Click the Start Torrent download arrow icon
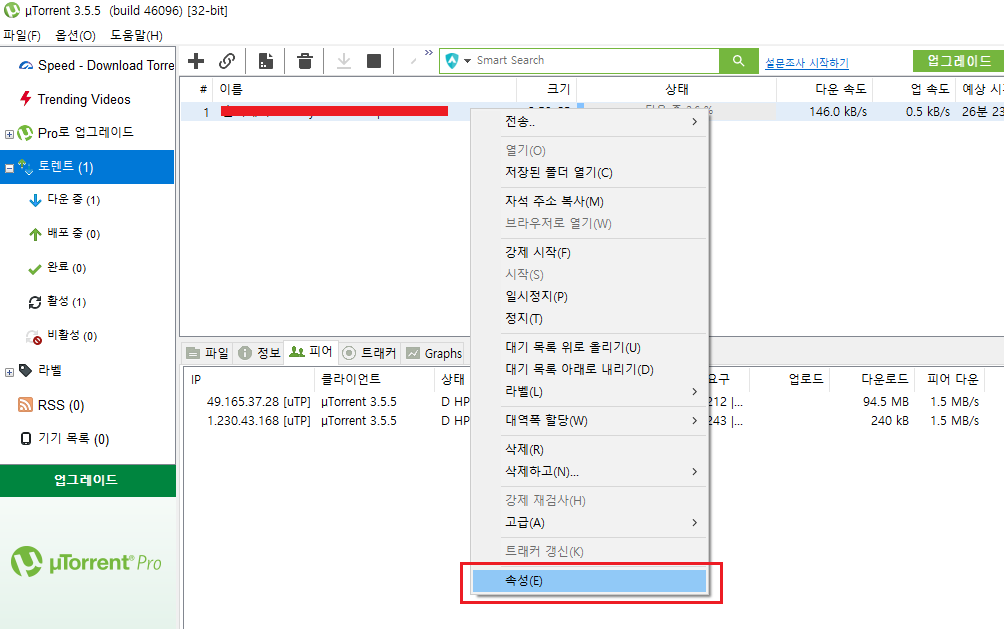Viewport: 1004px width, 629px height. coord(344,61)
